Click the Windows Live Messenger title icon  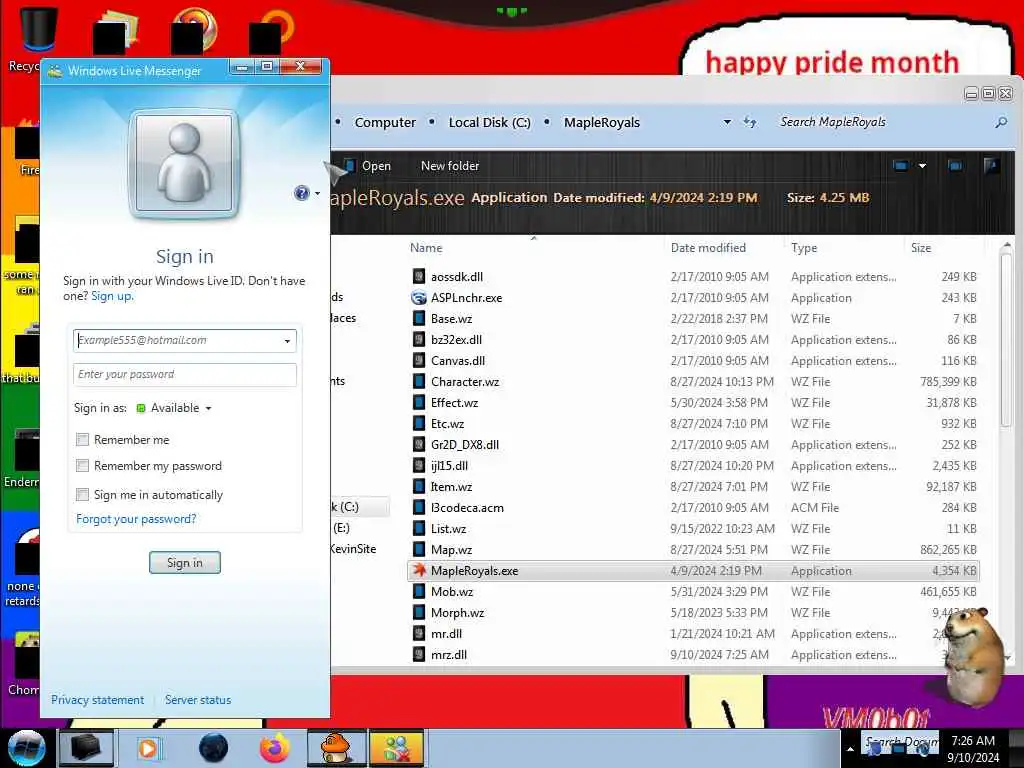(56, 71)
